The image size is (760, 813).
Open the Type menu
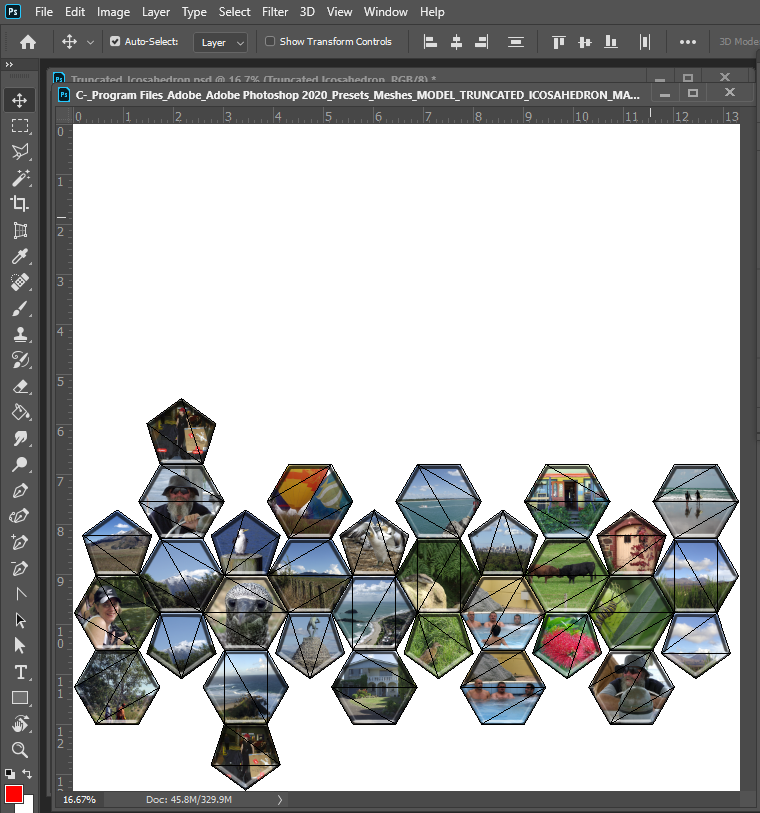coord(194,11)
